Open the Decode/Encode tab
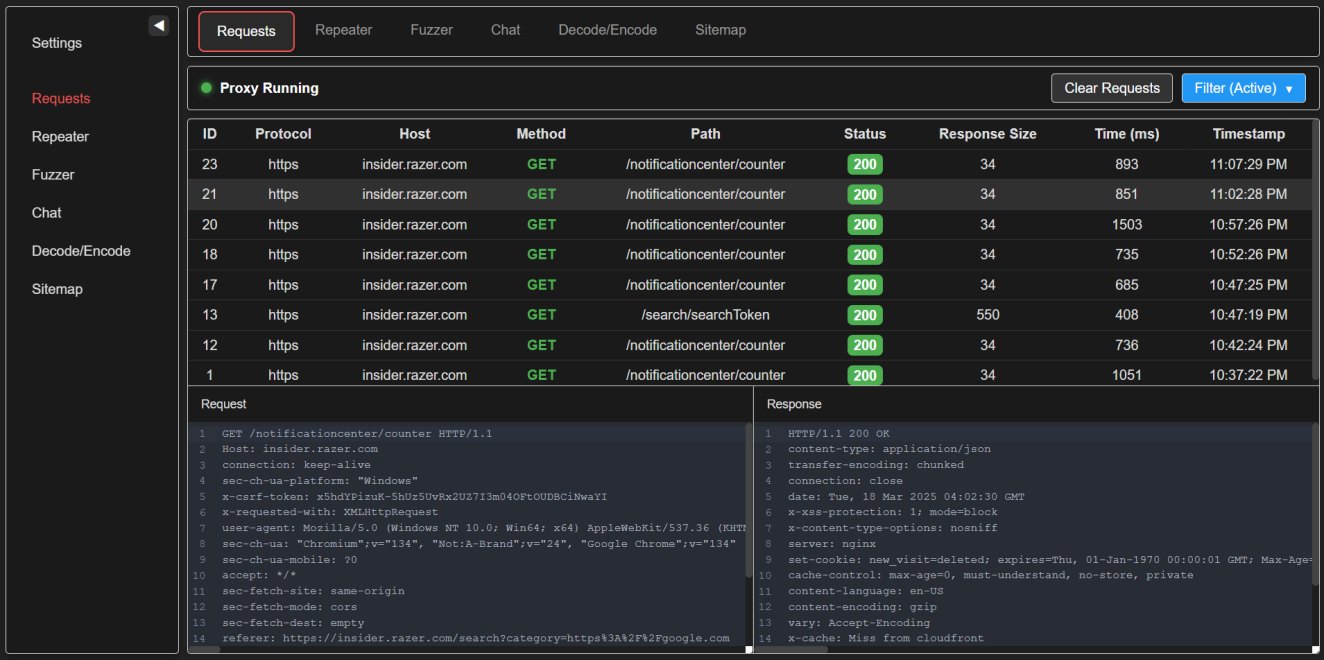Image resolution: width=1324 pixels, height=660 pixels. (607, 30)
